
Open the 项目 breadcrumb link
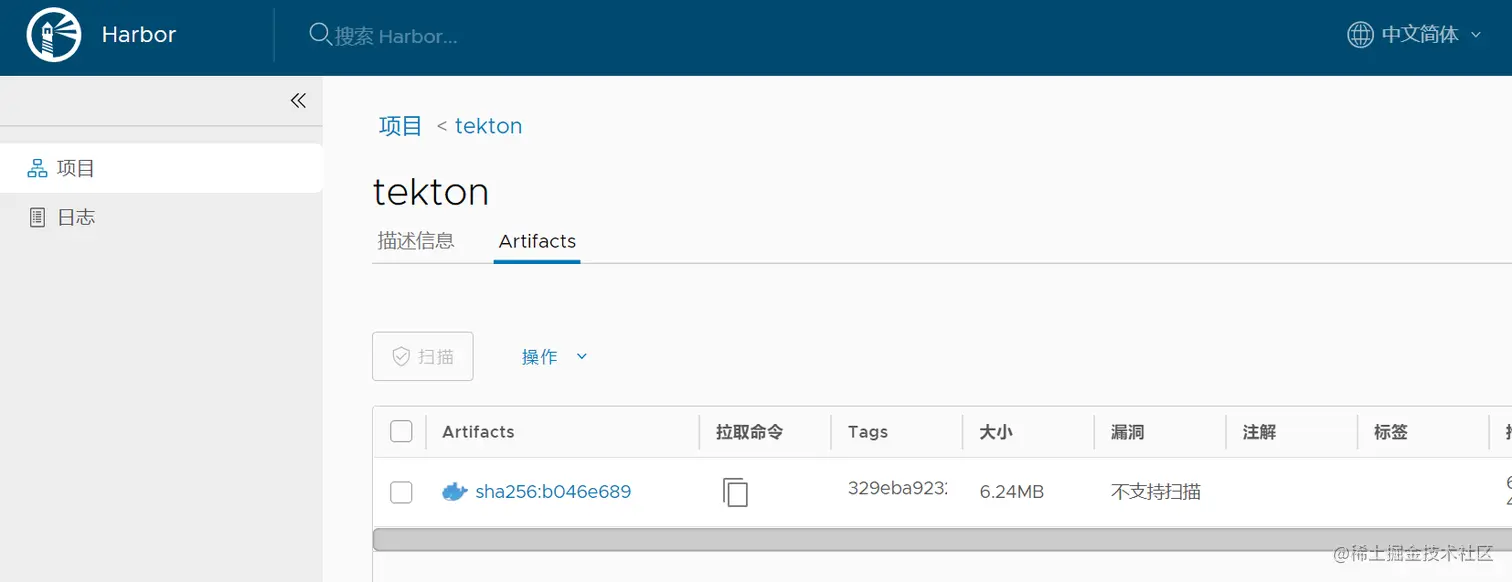(x=400, y=126)
